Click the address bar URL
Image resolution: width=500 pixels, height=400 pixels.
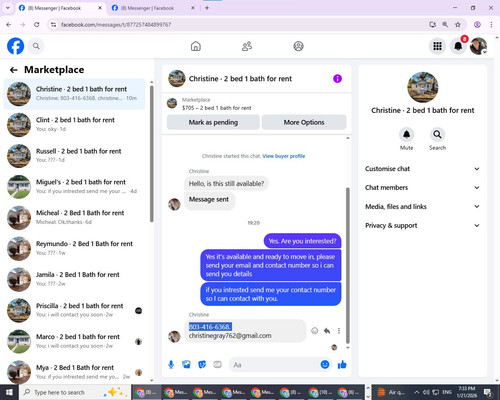tap(116, 25)
